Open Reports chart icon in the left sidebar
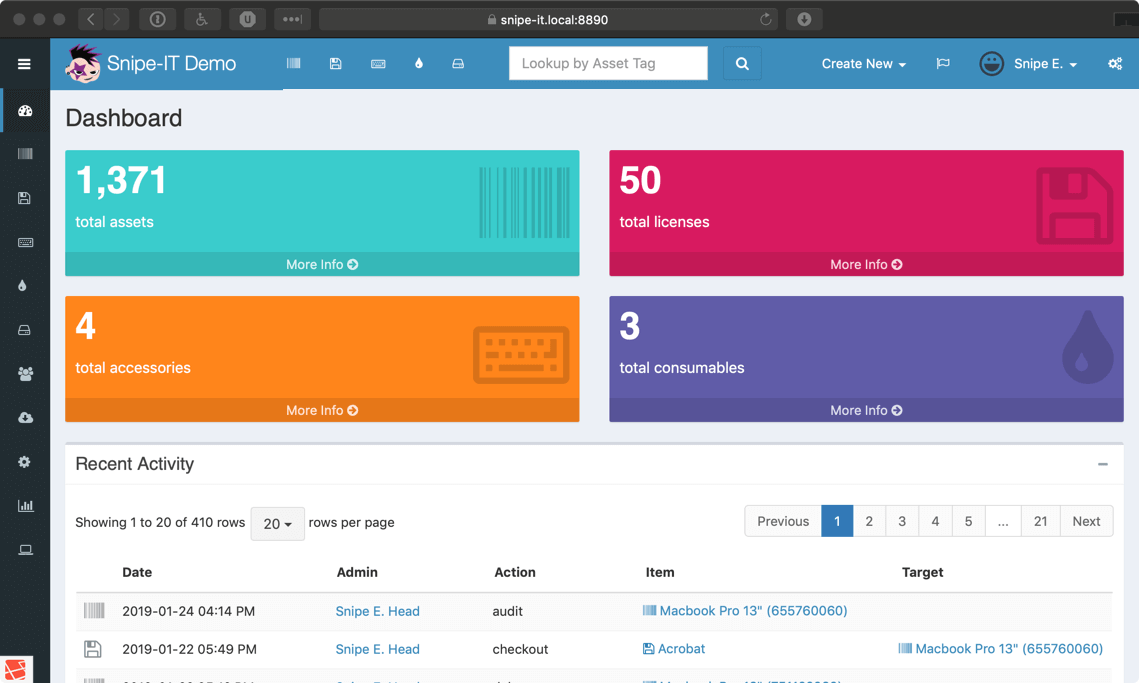The width and height of the screenshot is (1139, 683). click(x=25, y=505)
